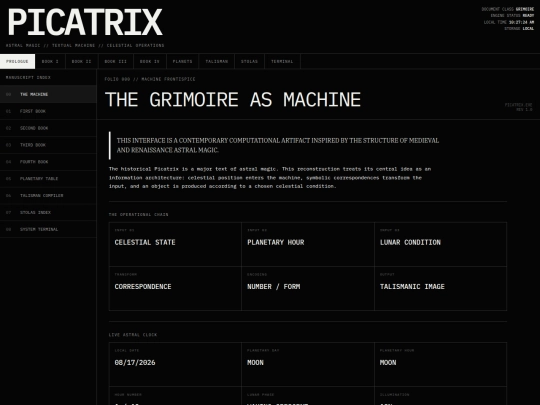Open the PROLOGUE tab
This screenshot has height=405, width=540.
17,61
